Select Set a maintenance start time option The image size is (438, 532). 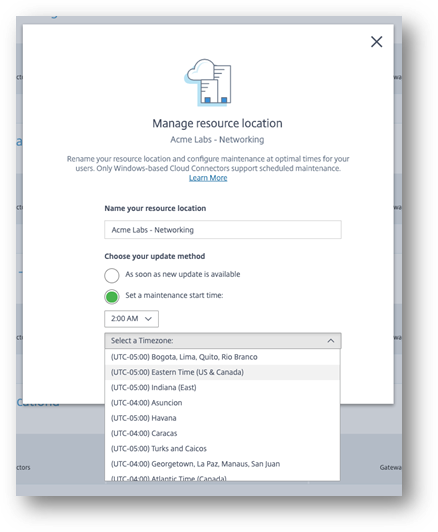[x=112, y=297]
